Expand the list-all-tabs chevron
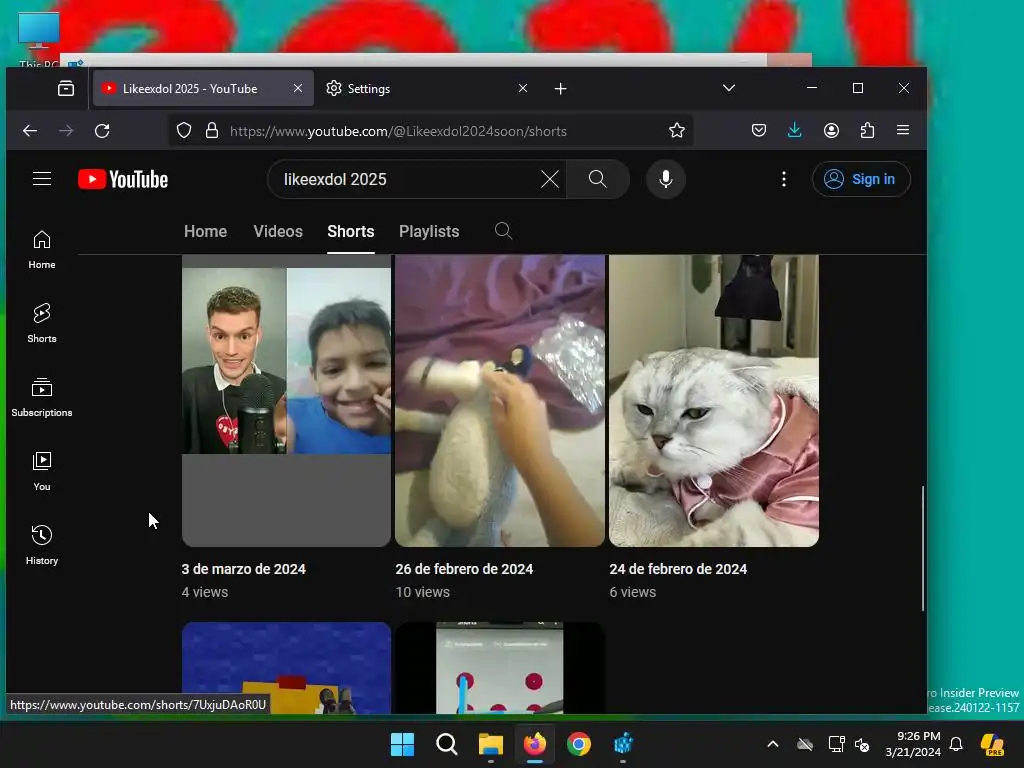Viewport: 1024px width, 768px height. click(729, 88)
